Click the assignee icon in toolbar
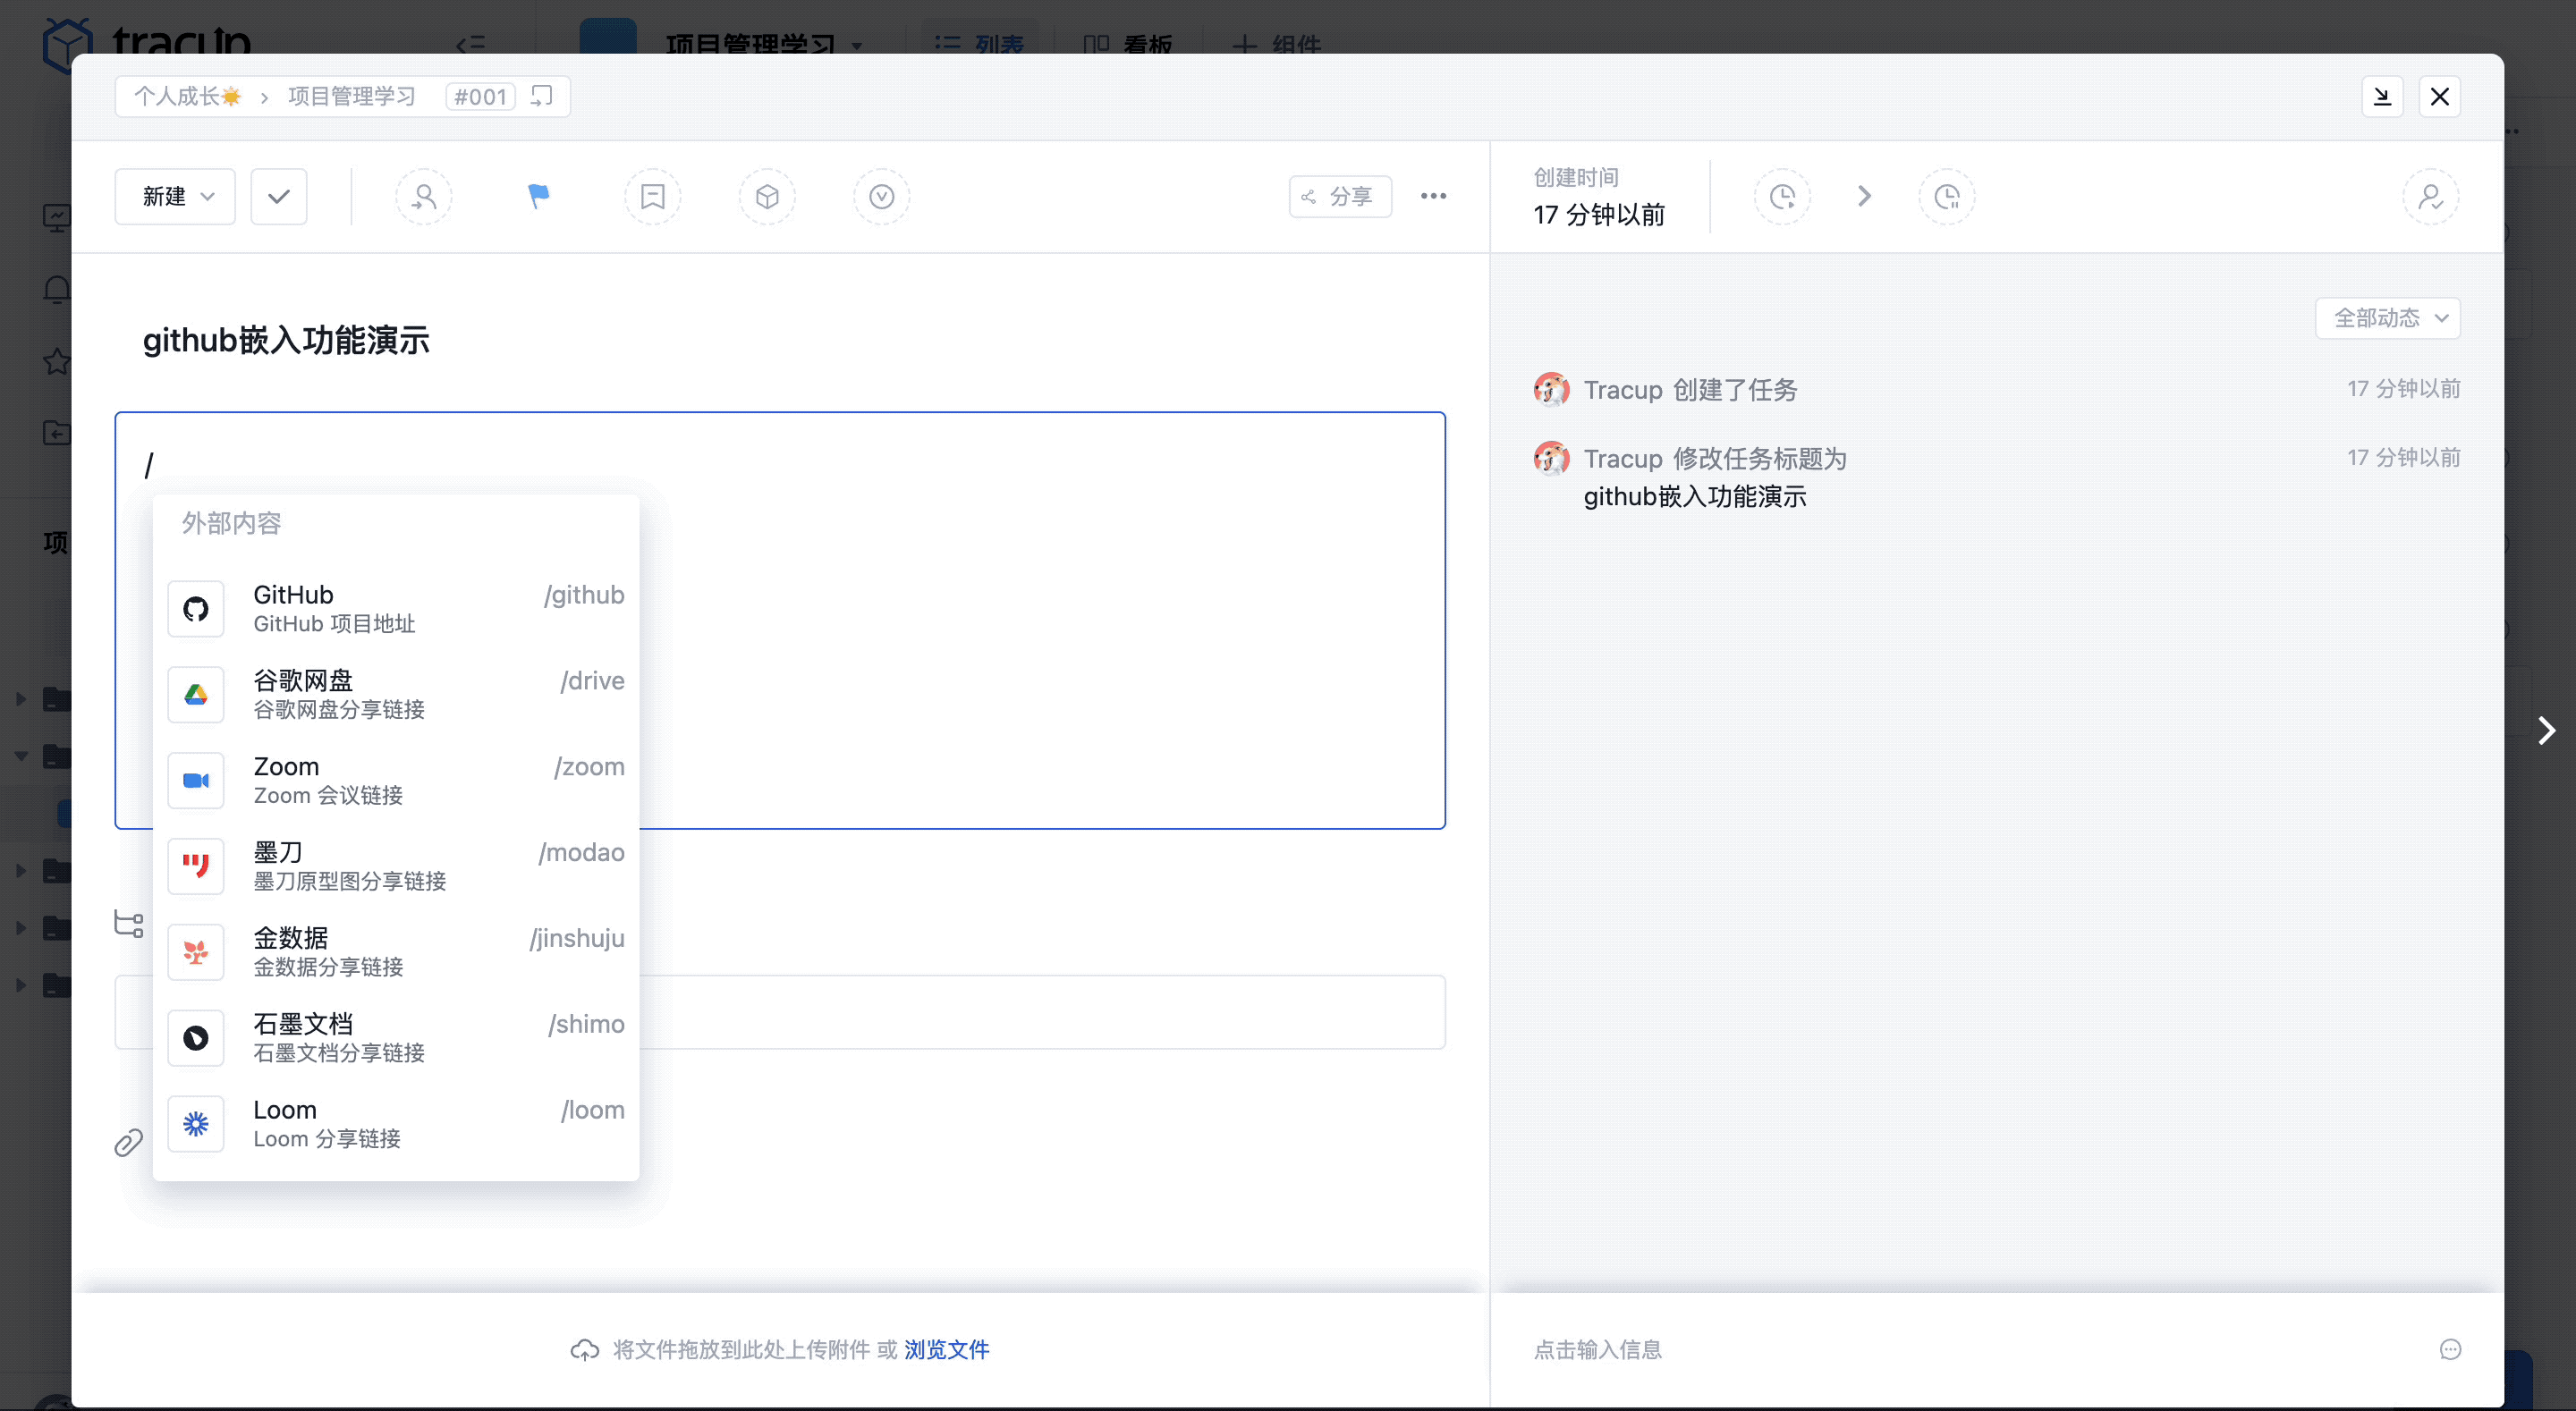The height and width of the screenshot is (1411, 2576). (x=422, y=197)
